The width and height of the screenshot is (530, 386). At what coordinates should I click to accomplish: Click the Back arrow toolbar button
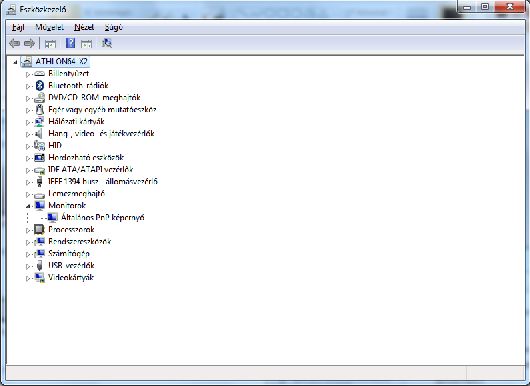pyautogui.click(x=15, y=43)
